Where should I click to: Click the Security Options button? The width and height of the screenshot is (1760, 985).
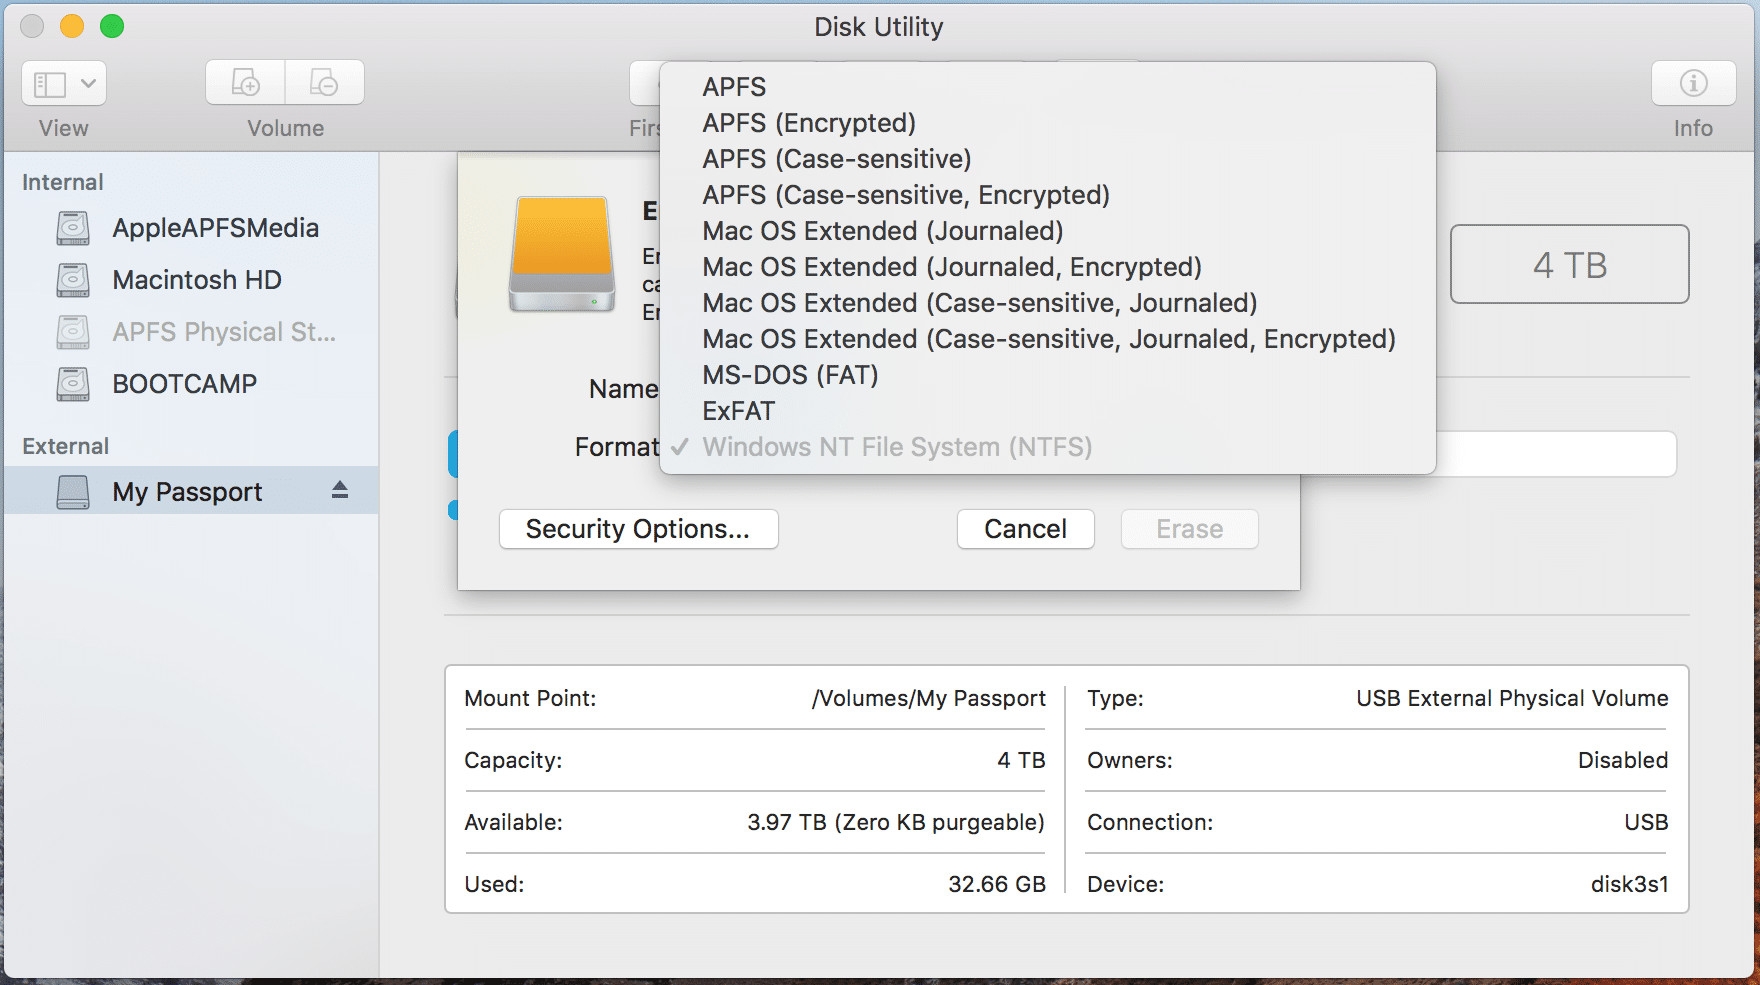click(638, 529)
